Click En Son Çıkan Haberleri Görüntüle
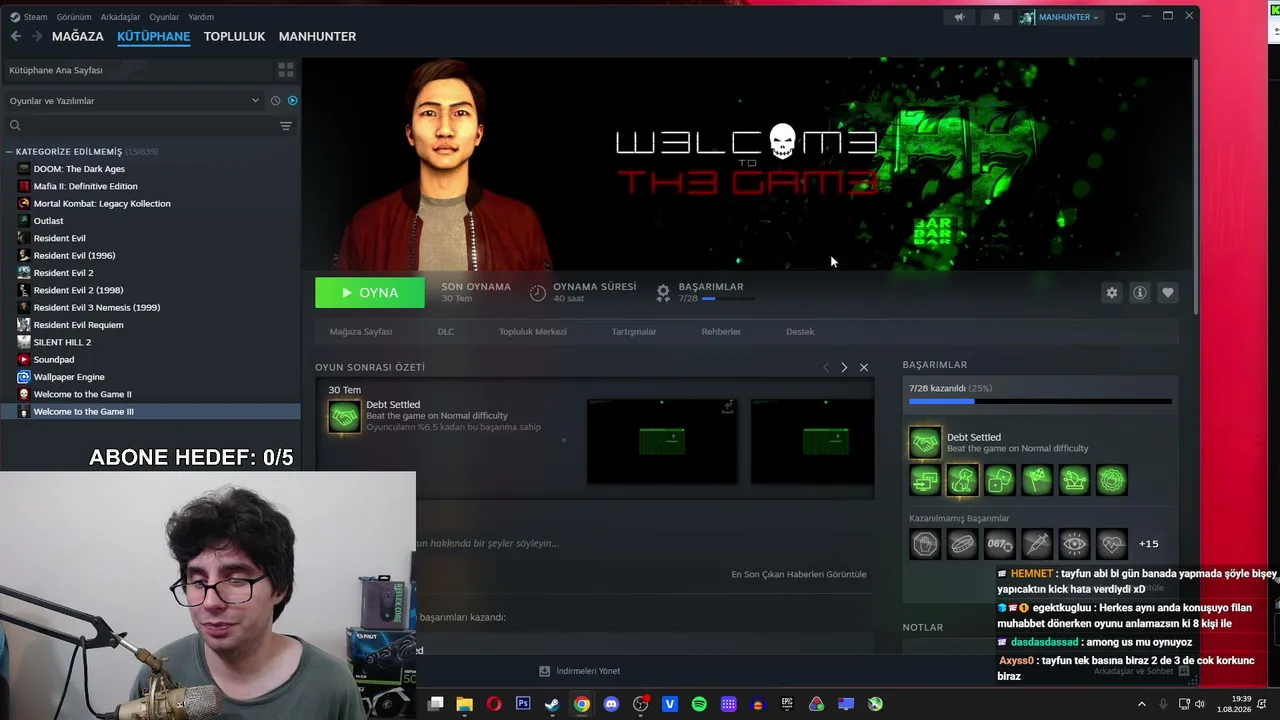Image resolution: width=1280 pixels, height=720 pixels. point(799,575)
